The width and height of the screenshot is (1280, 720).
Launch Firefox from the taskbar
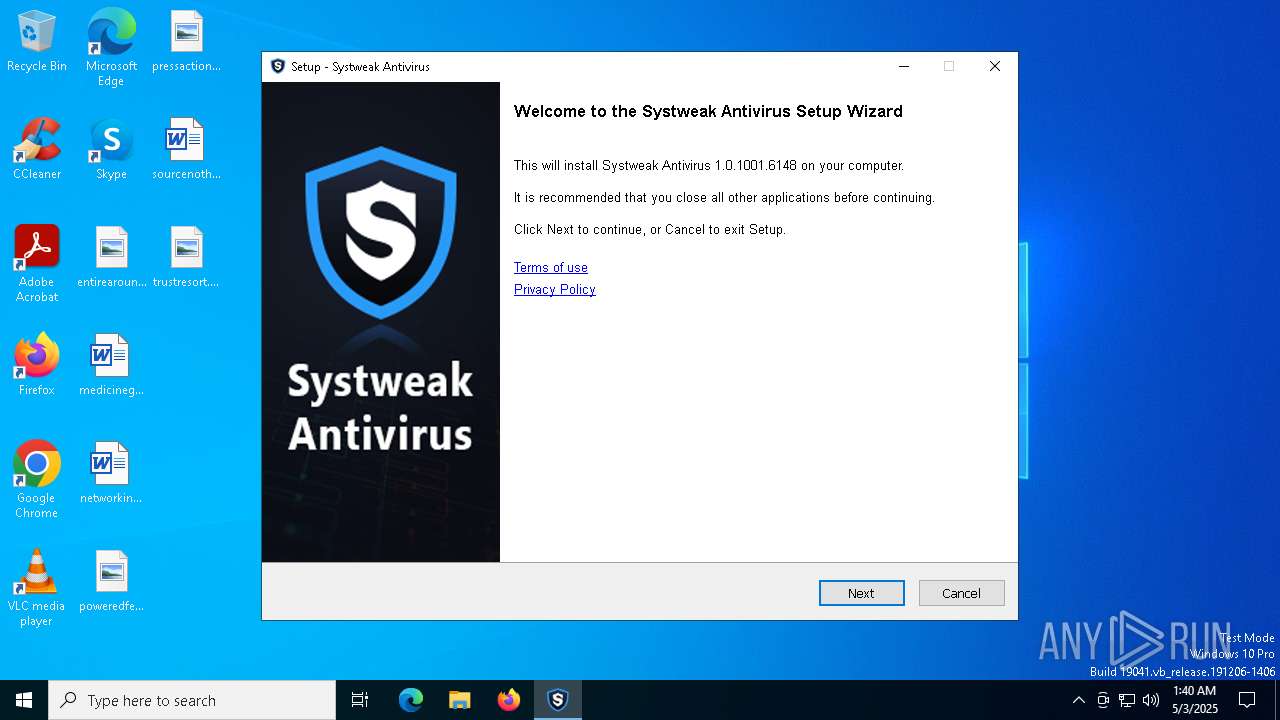pos(509,700)
